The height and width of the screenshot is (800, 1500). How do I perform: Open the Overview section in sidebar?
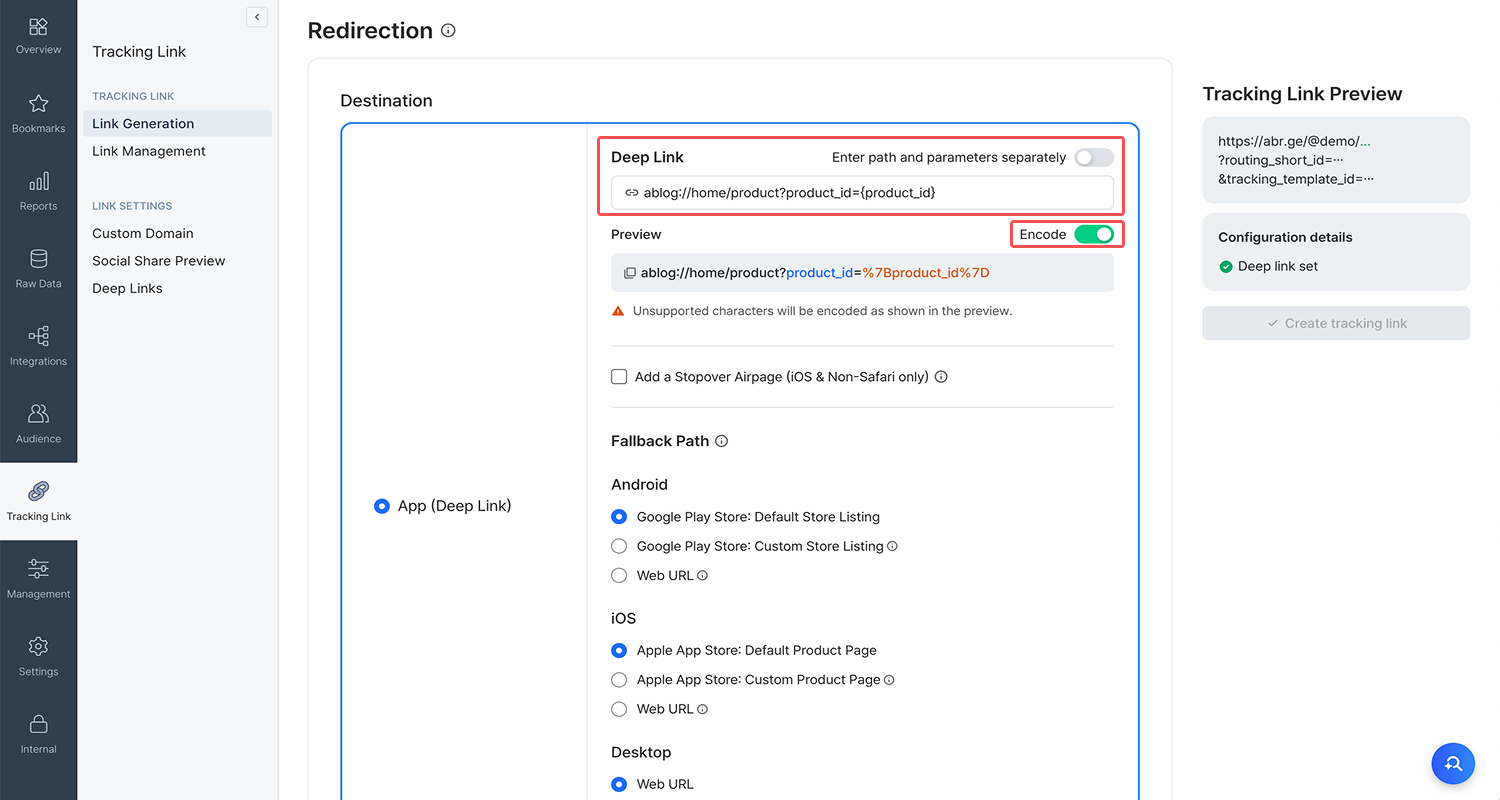pyautogui.click(x=38, y=35)
